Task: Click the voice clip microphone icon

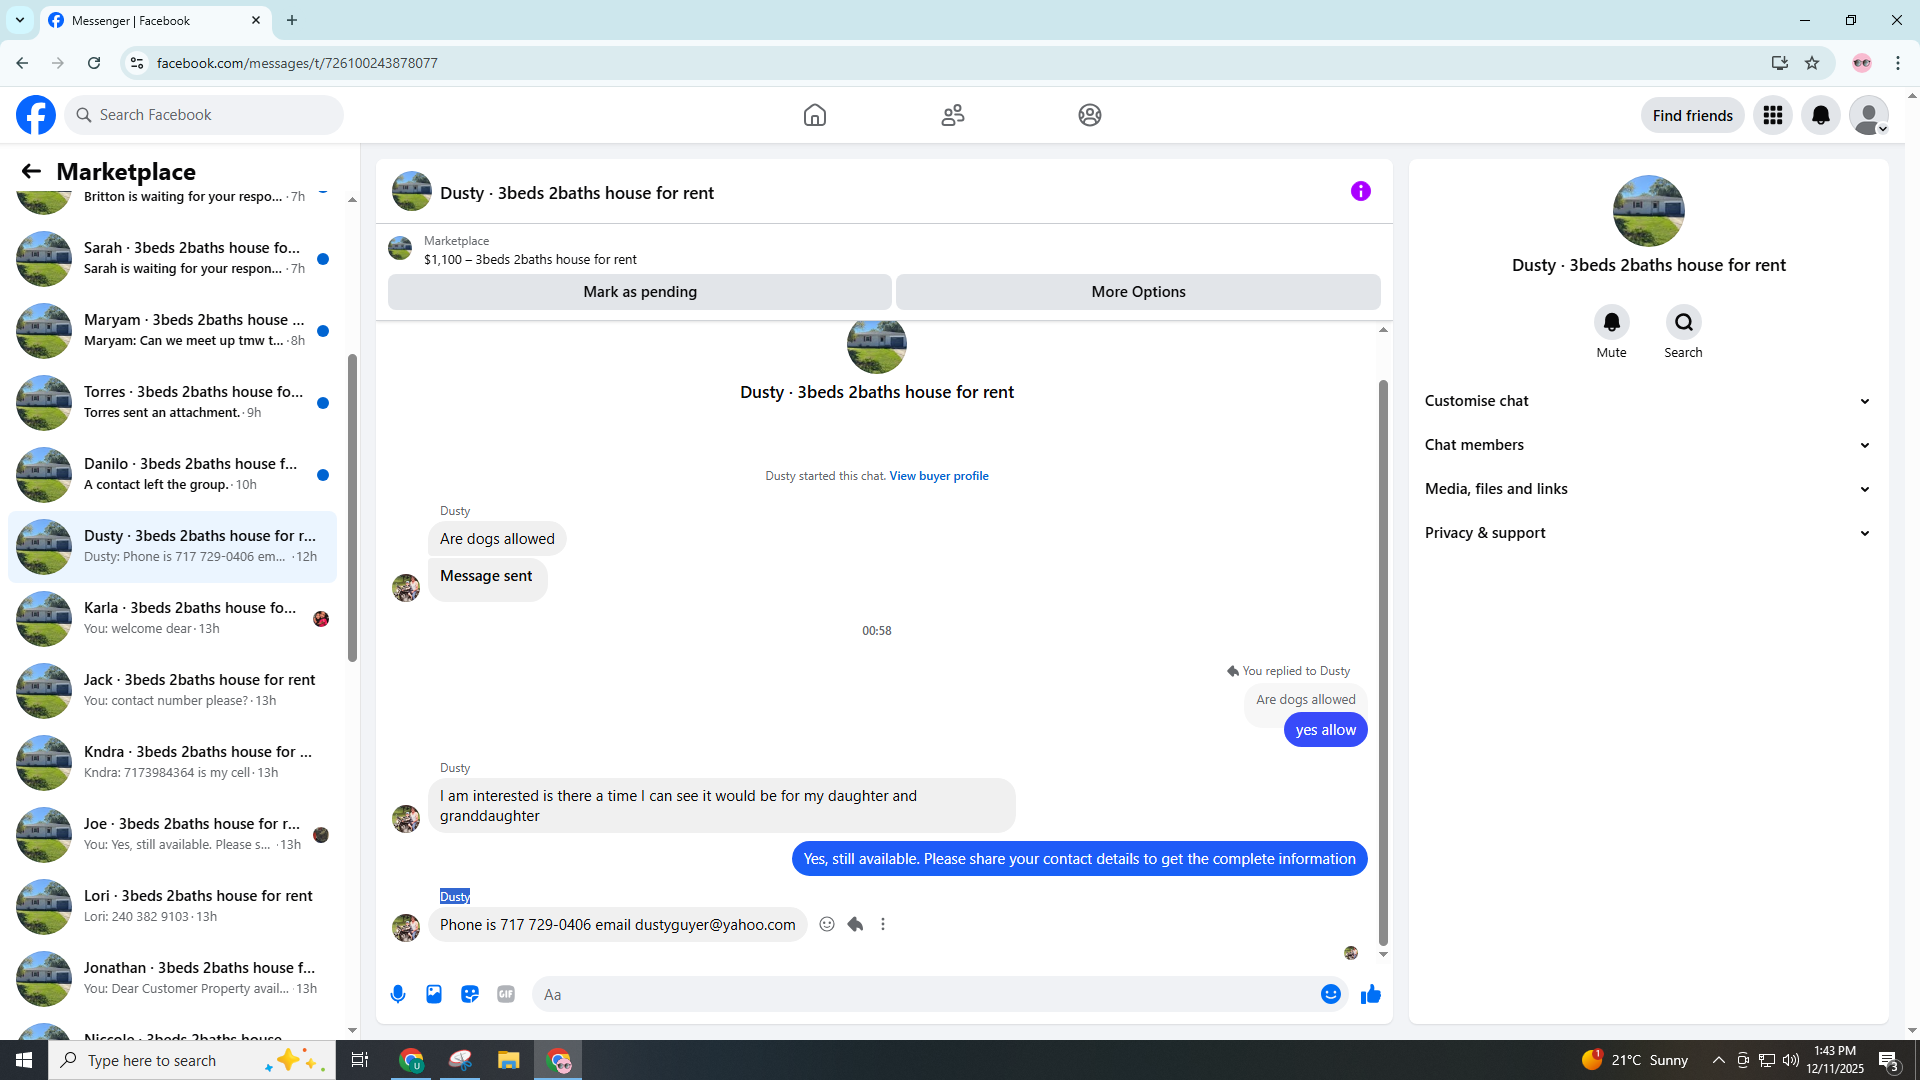Action: pyautogui.click(x=398, y=994)
